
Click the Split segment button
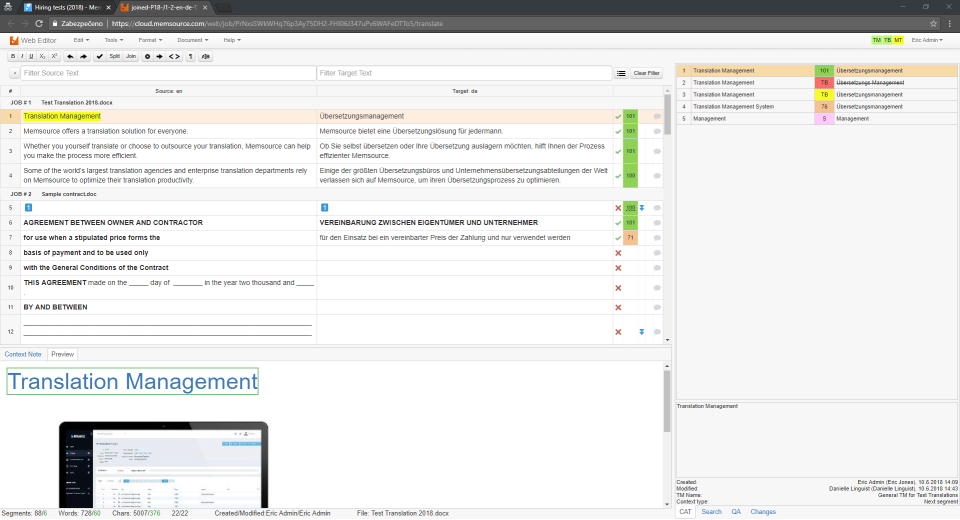click(x=114, y=56)
